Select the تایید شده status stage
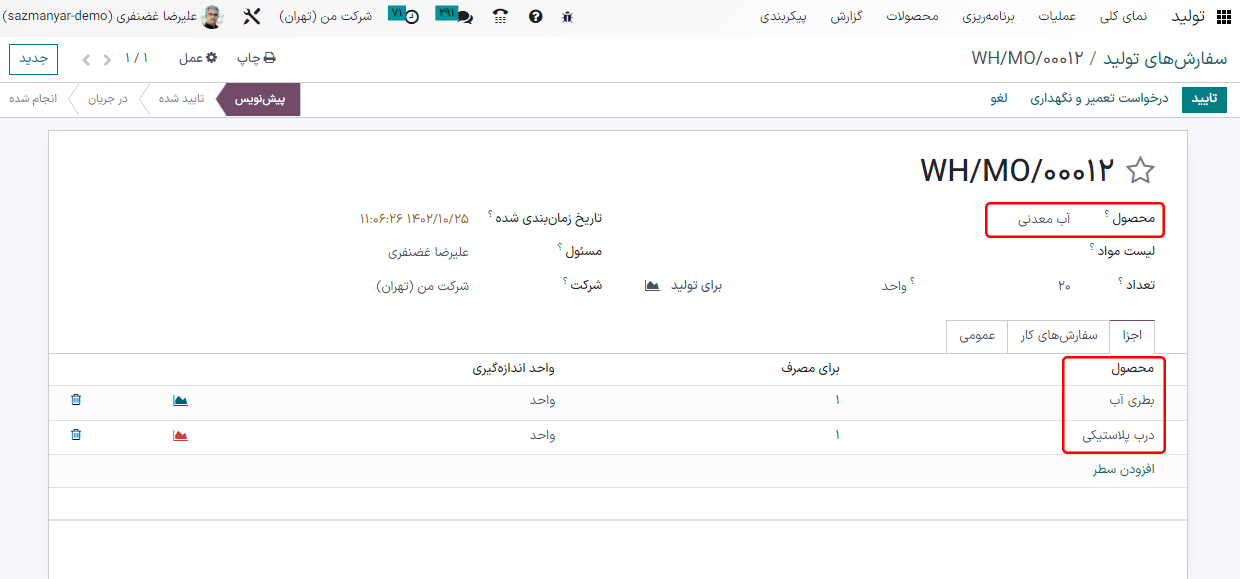1240x579 pixels. click(181, 100)
